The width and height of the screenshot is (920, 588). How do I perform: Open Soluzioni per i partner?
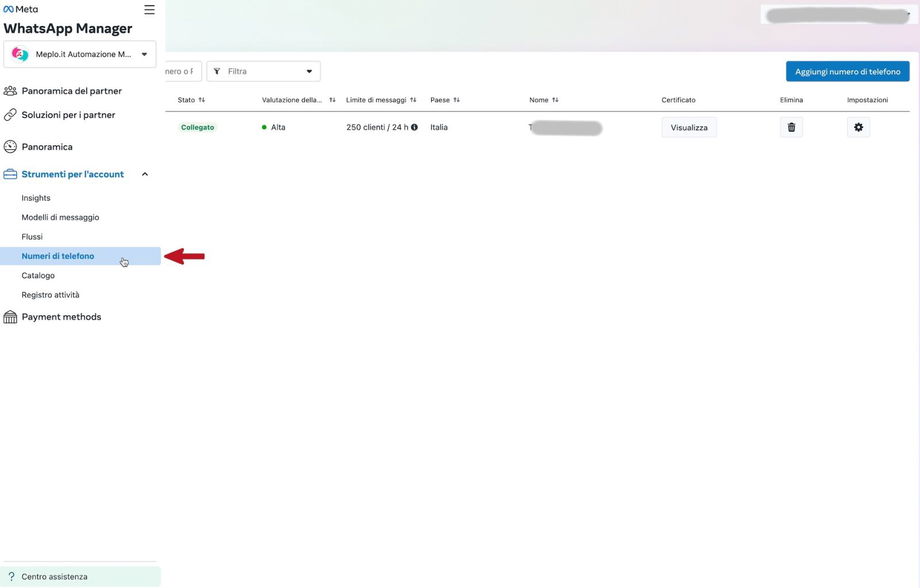pos(68,115)
